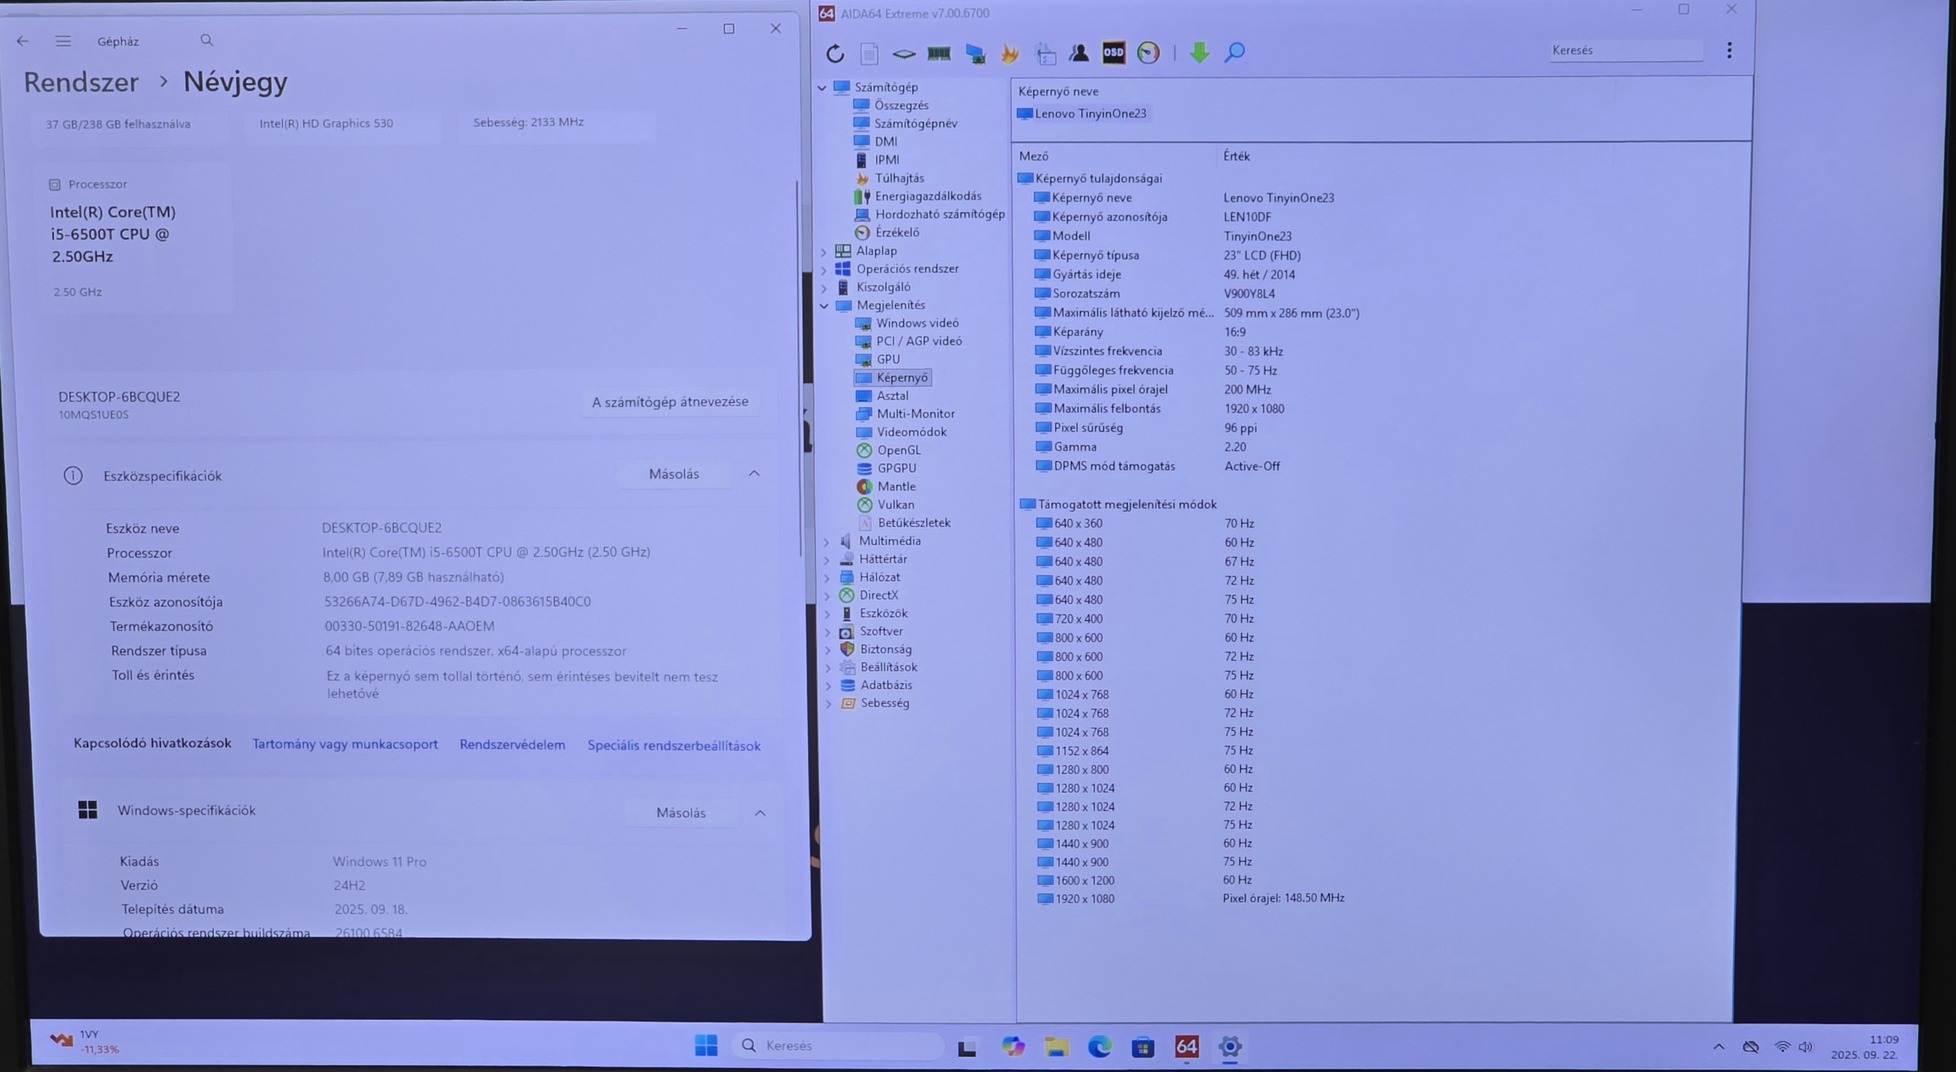Open Microsoft Store from the taskbar

click(x=1143, y=1047)
